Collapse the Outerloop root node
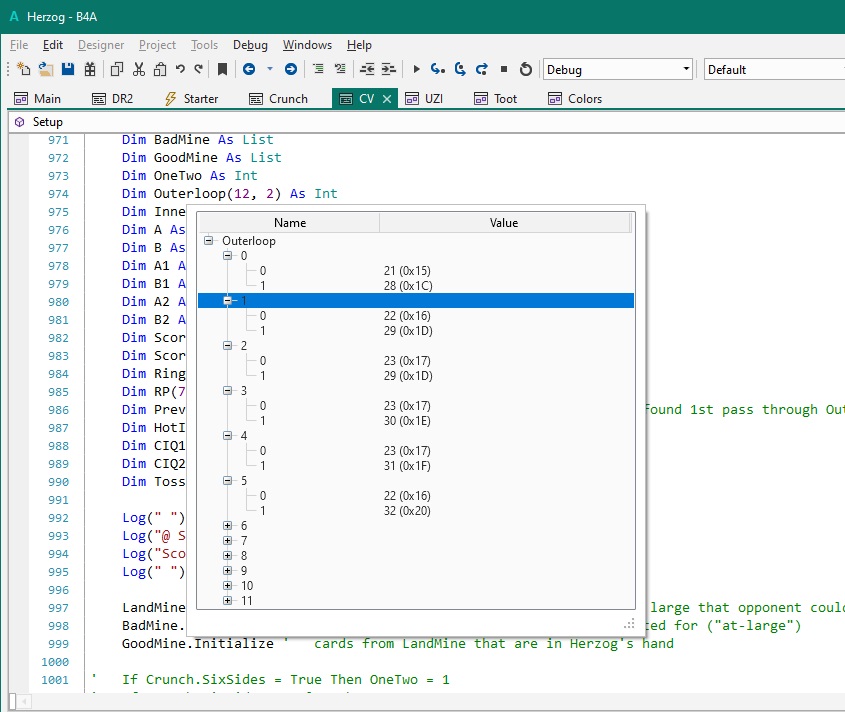The image size is (845, 712). (209, 241)
